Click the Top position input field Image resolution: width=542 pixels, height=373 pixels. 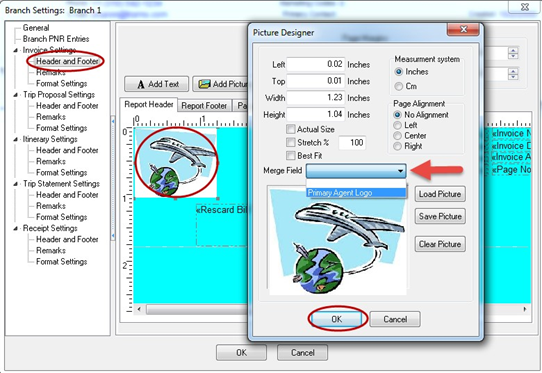(x=316, y=81)
